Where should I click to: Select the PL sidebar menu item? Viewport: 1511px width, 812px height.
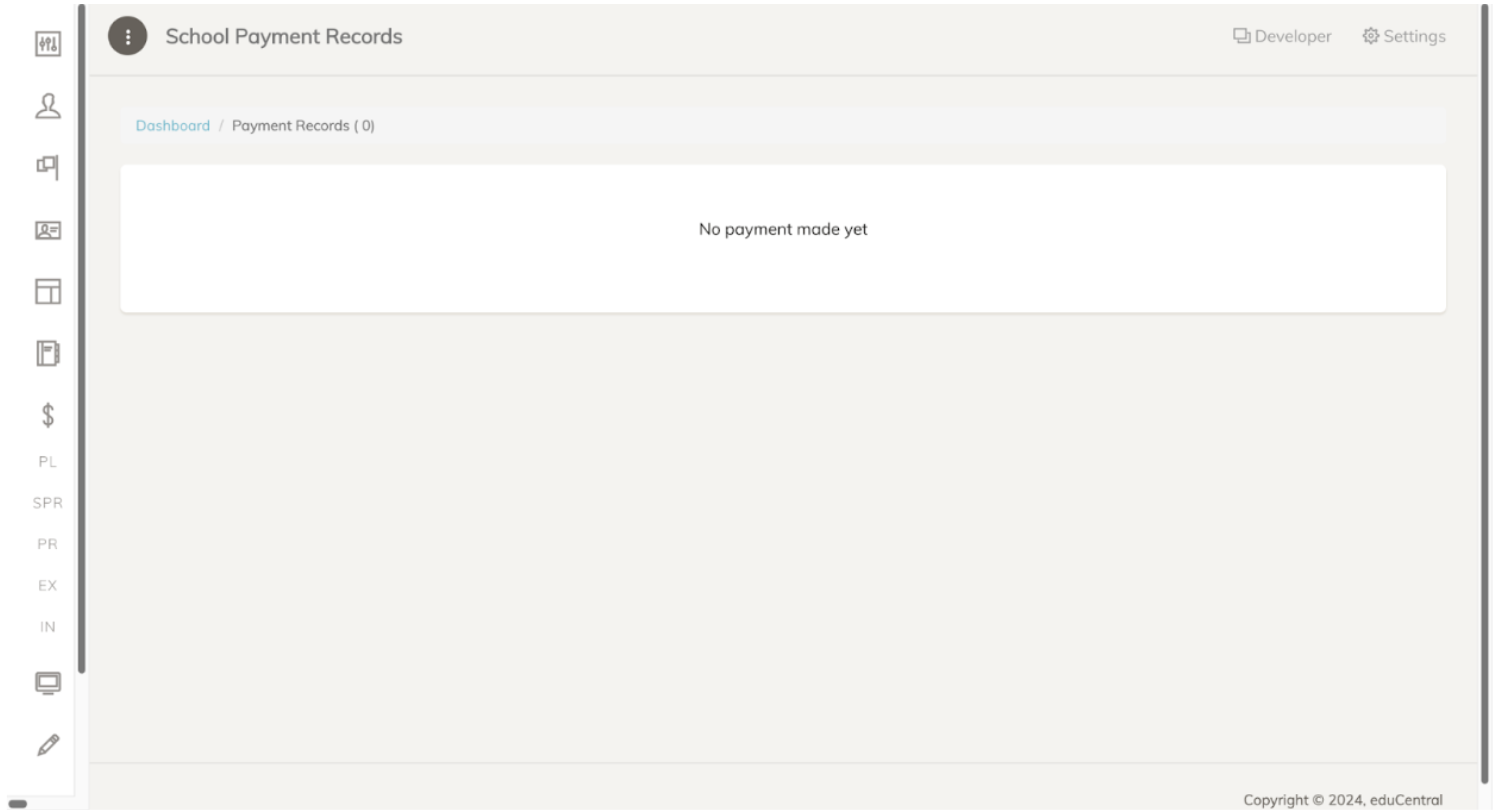[x=47, y=462]
